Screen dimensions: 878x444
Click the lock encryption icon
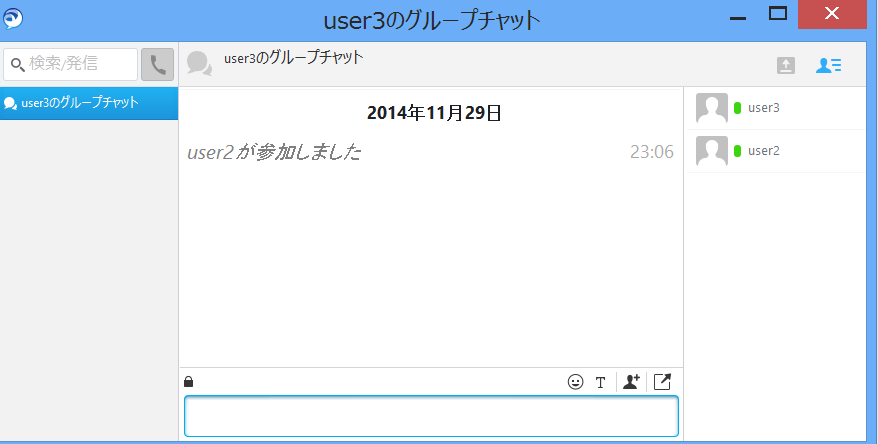tap(189, 381)
